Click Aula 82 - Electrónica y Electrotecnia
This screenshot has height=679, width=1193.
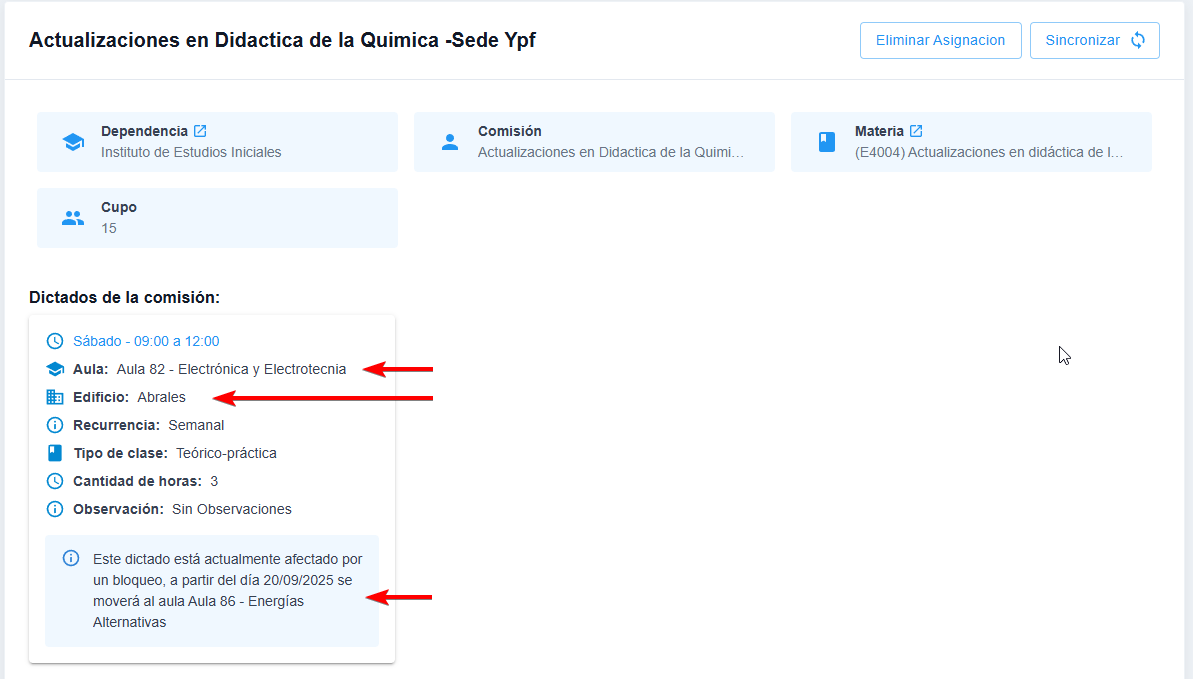tap(231, 369)
